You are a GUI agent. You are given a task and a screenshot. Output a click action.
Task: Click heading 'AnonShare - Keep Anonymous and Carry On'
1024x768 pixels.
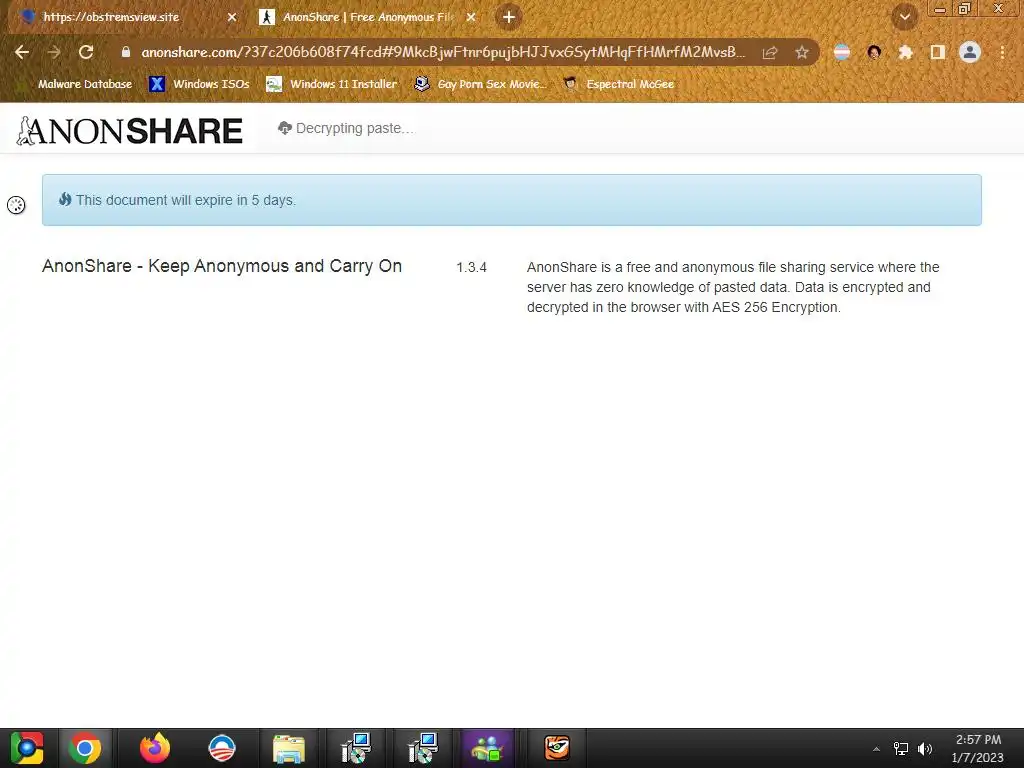coord(222,266)
